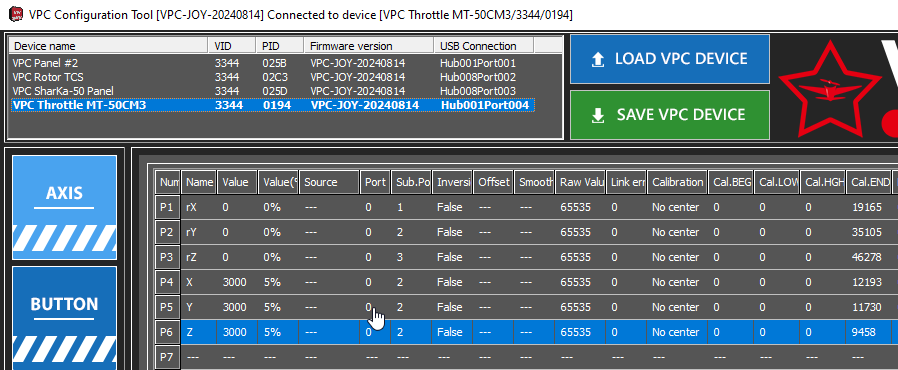Click the download arrow icon on SAVE VPC DEVICE
This screenshot has width=898, height=370.
click(x=598, y=115)
